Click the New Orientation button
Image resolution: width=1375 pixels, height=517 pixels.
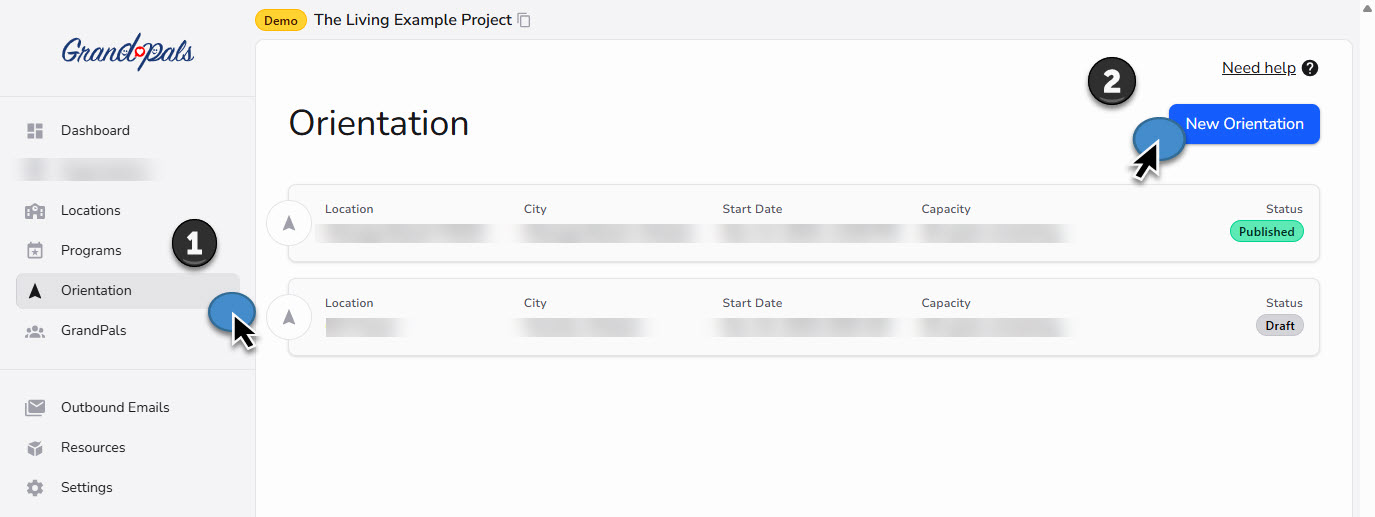[x=1244, y=124]
